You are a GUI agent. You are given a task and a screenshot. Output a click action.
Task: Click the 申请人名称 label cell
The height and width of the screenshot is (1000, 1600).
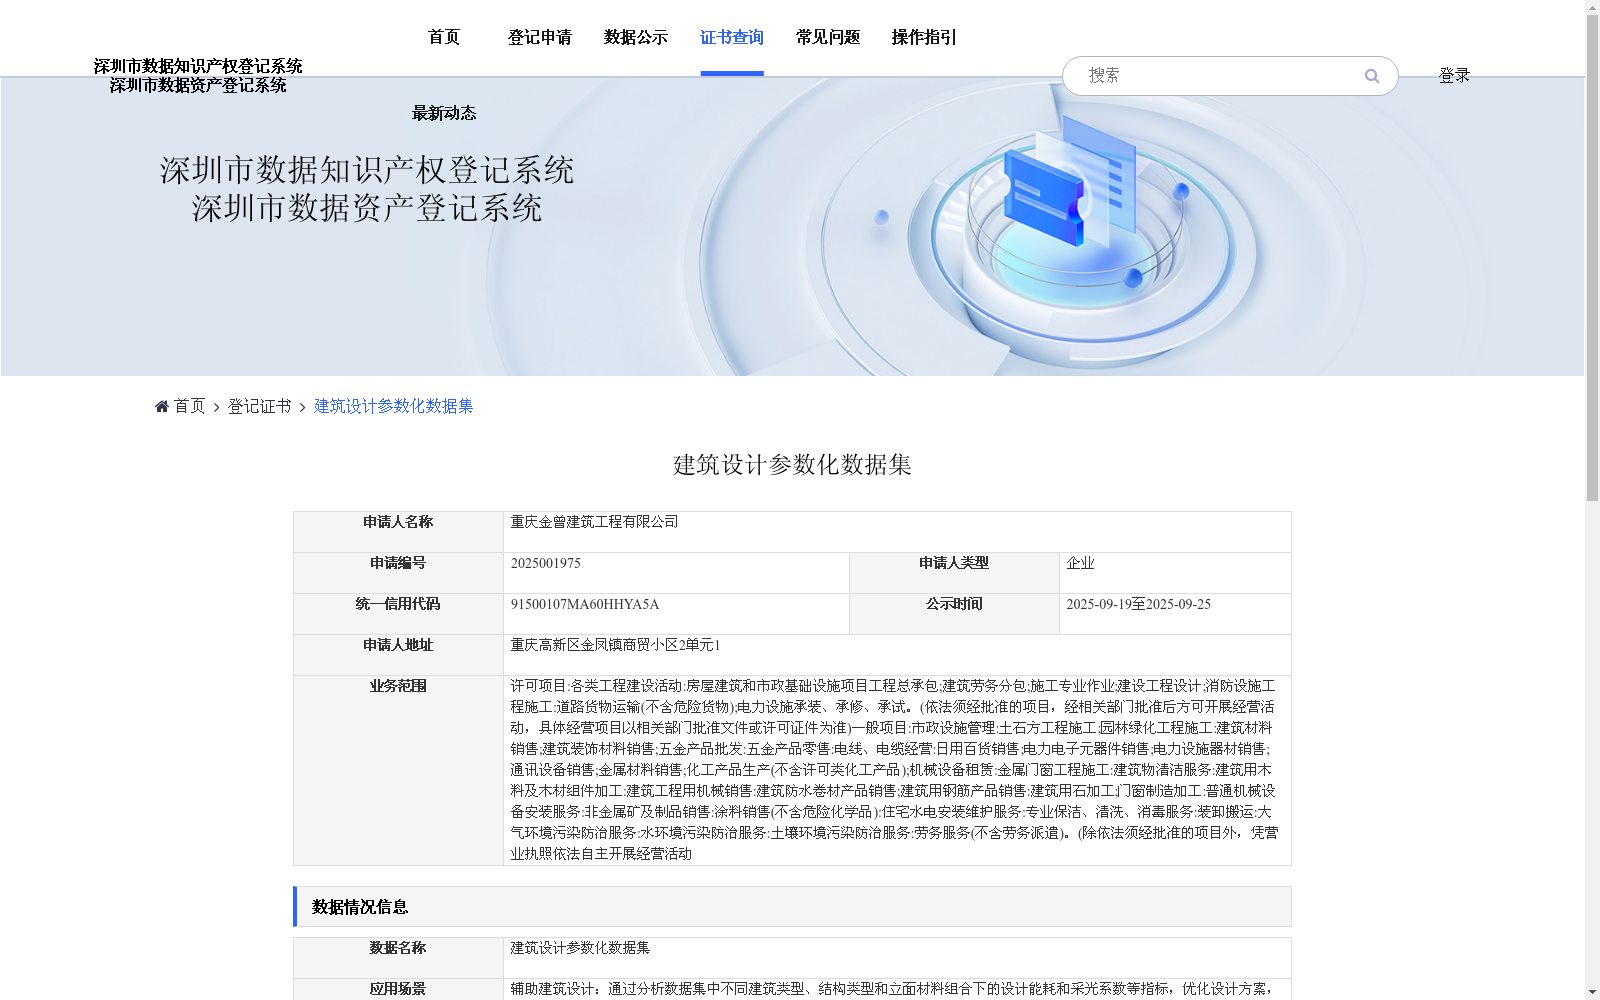(398, 532)
